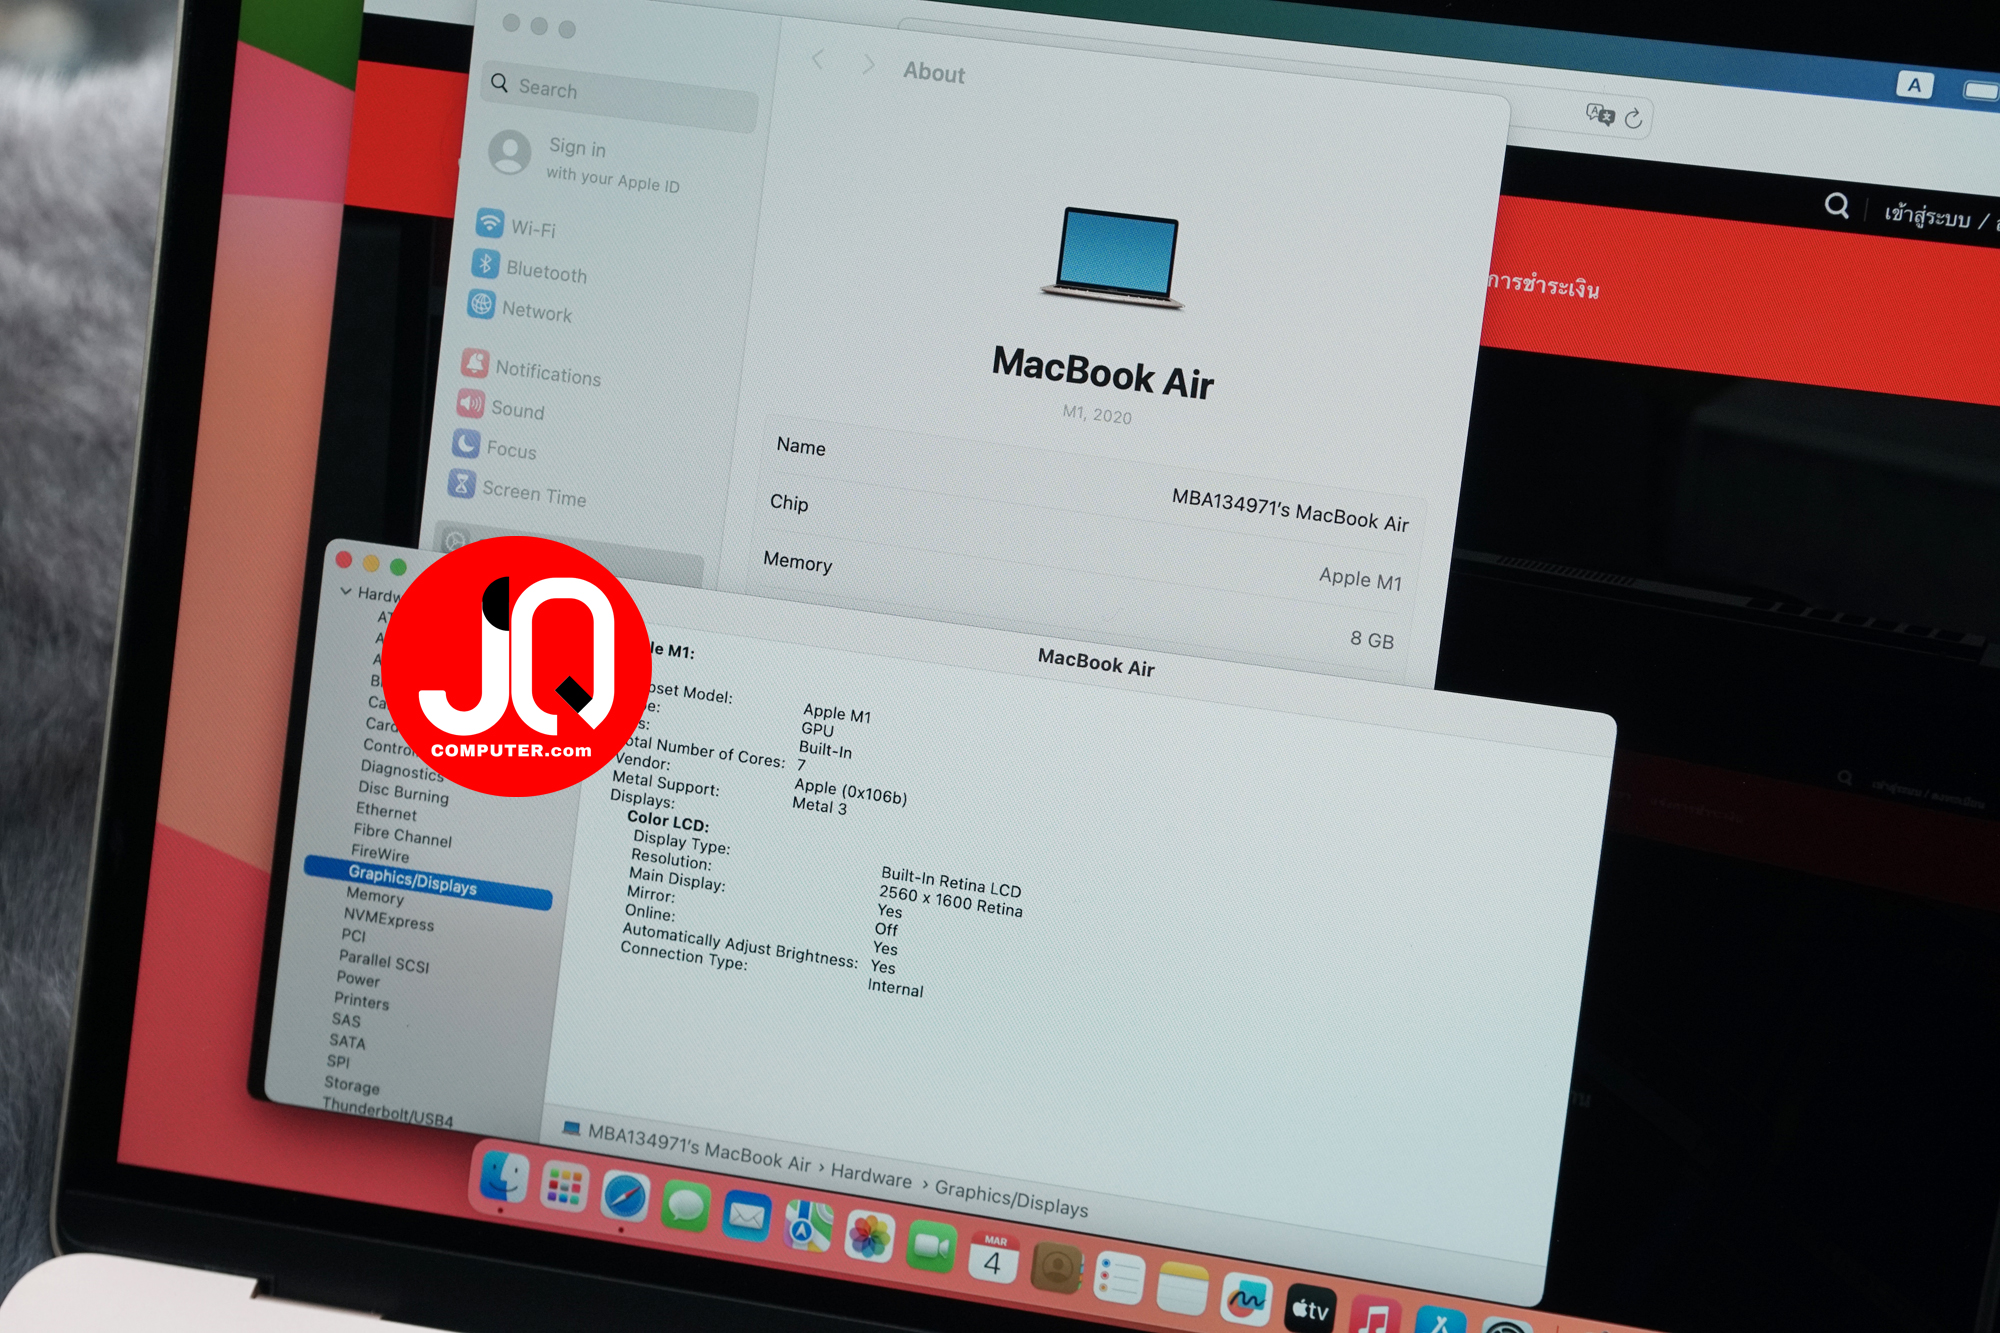Launch the Apple TV app
Screen dimensions: 2000x1333
coord(1310,1308)
